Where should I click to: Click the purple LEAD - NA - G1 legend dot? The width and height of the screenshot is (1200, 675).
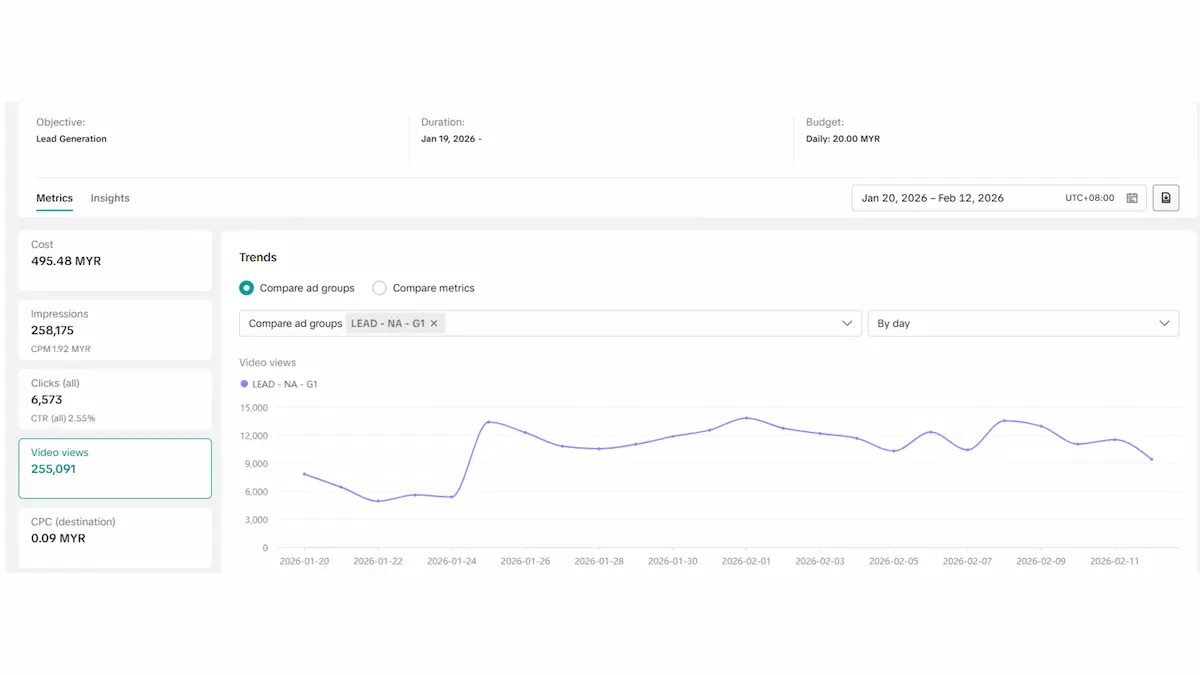(244, 384)
